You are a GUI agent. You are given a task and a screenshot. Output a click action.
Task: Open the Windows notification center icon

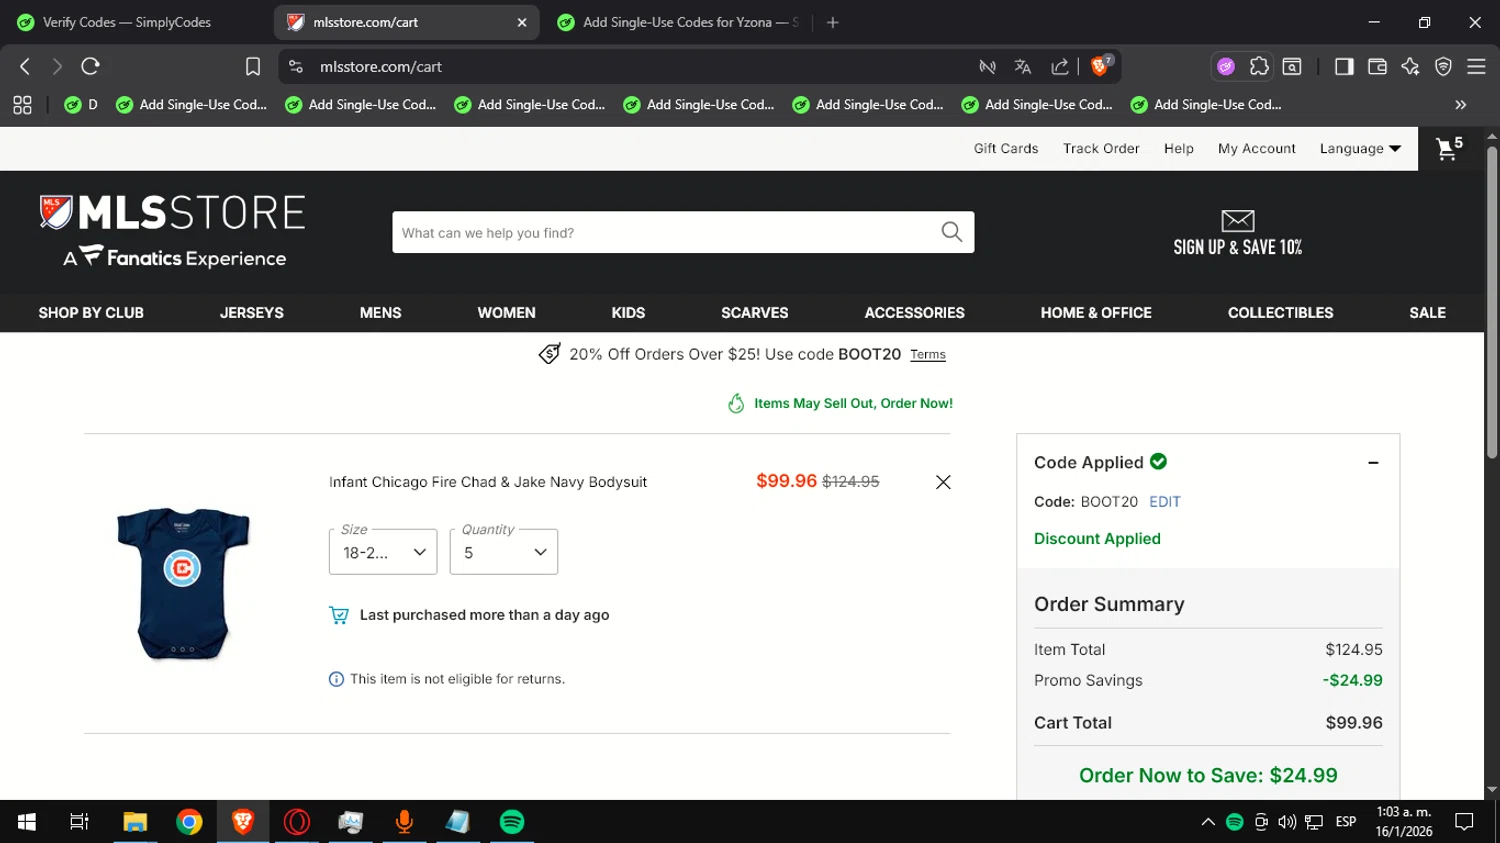(1465, 822)
